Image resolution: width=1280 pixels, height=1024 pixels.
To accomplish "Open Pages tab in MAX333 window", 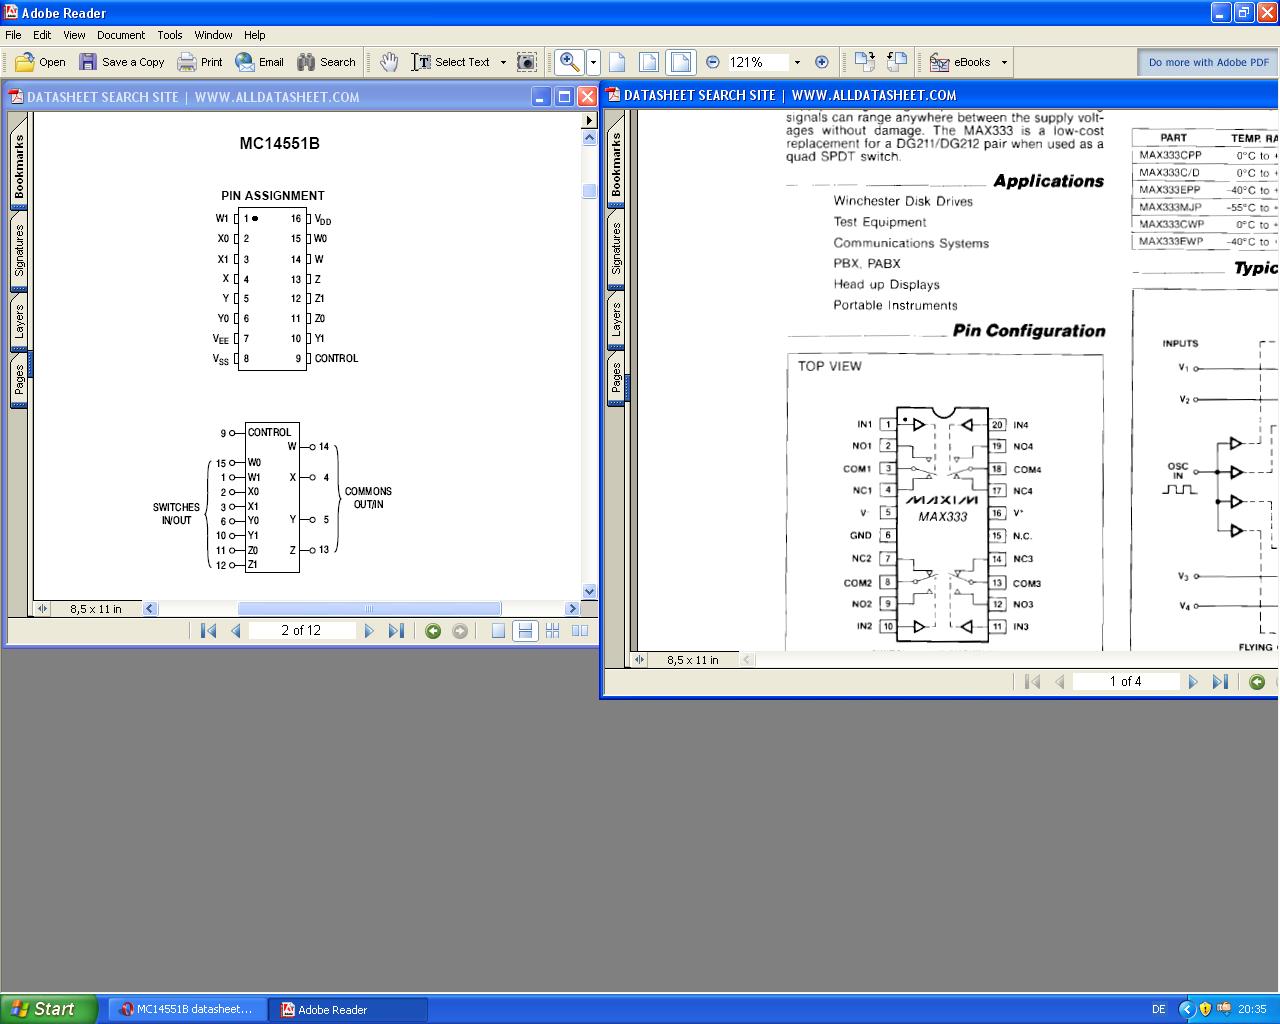I will tap(616, 378).
